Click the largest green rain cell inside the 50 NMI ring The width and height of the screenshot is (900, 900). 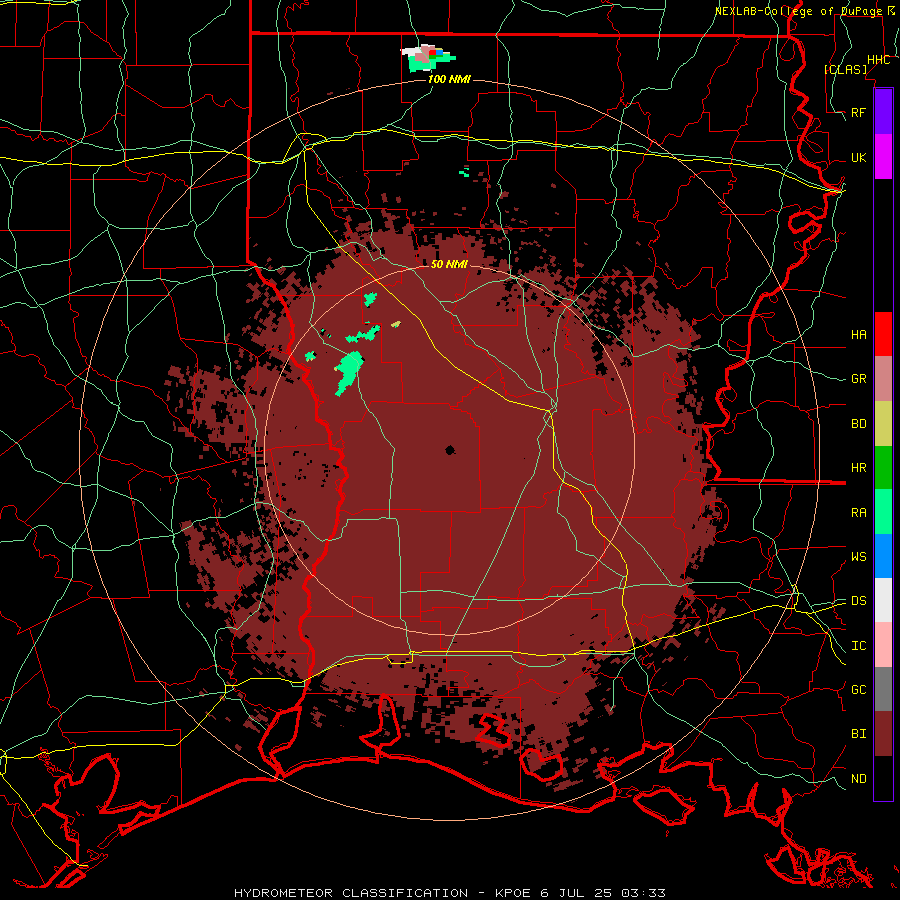pyautogui.click(x=348, y=373)
